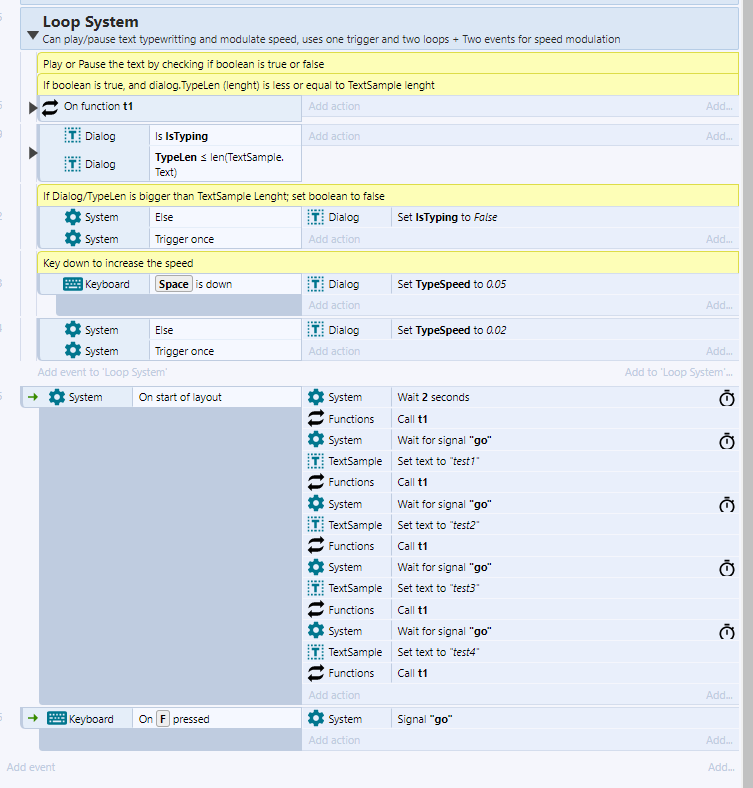The height and width of the screenshot is (788, 753).
Task: Expand the Dialog 'Is IsTyping' sub-event
Action: [x=33, y=153]
